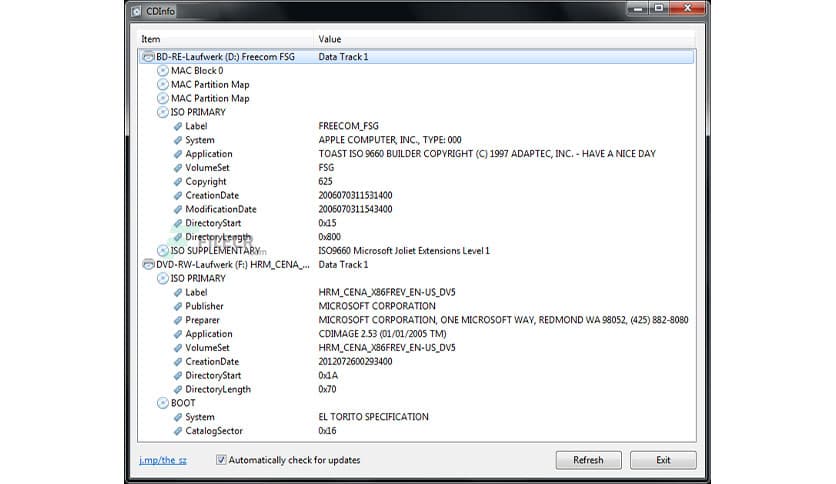Open the j.mp/the_sz link
The width and height of the screenshot is (836, 484).
pos(163,460)
